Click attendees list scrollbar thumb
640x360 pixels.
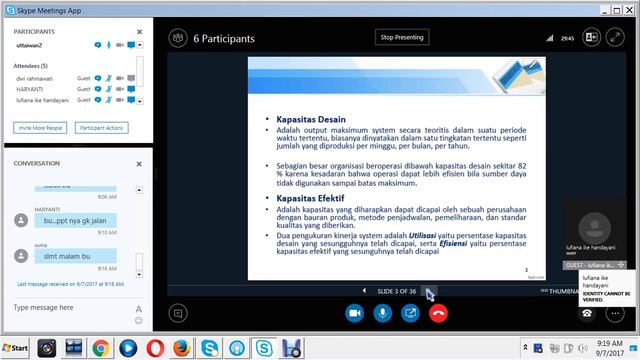(140, 71)
